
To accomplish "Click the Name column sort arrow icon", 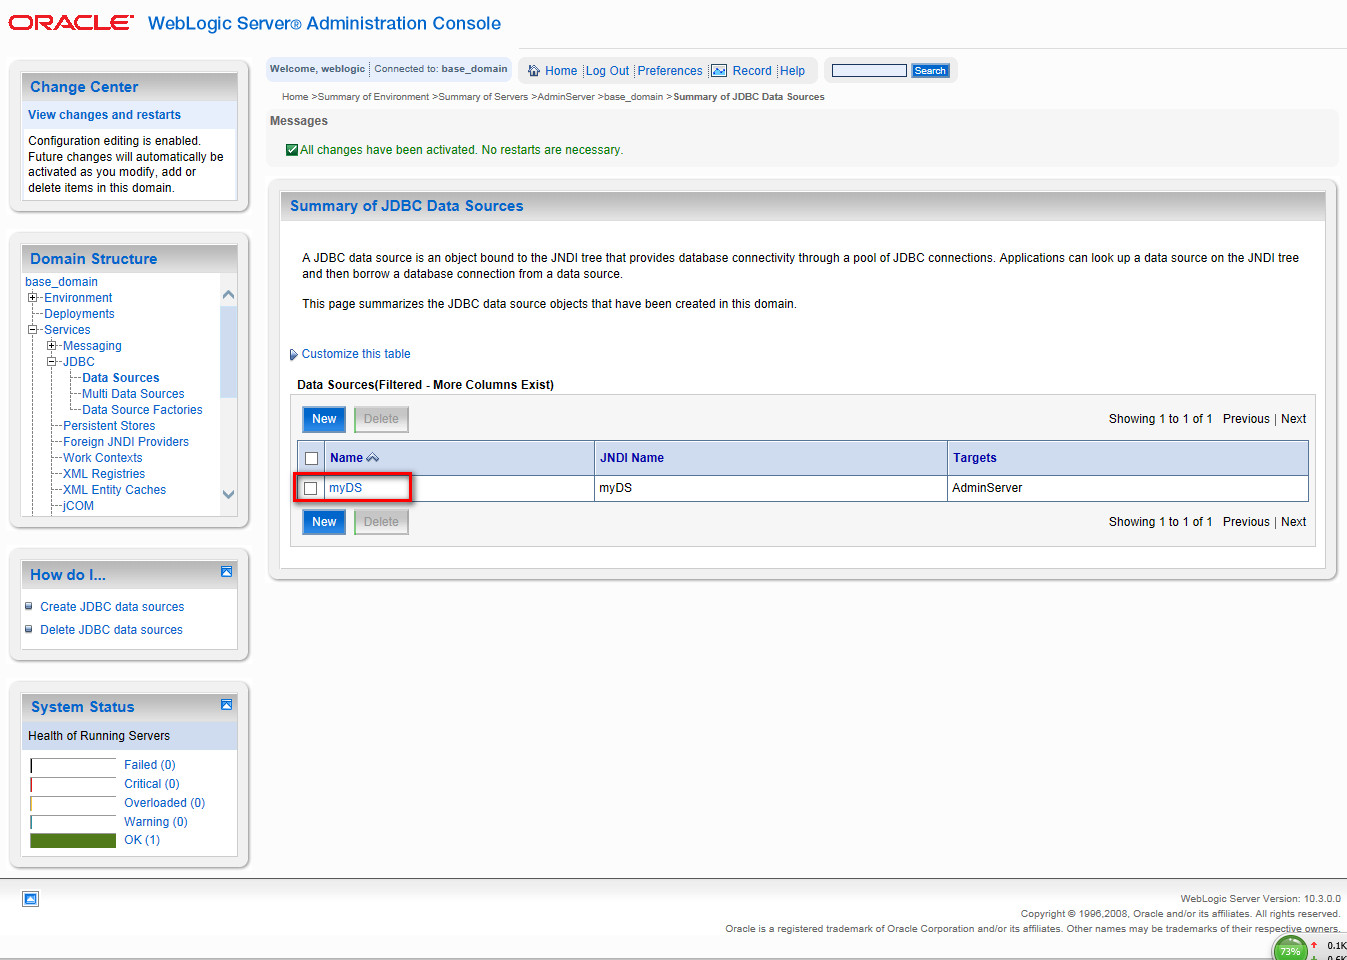I will [x=373, y=458].
